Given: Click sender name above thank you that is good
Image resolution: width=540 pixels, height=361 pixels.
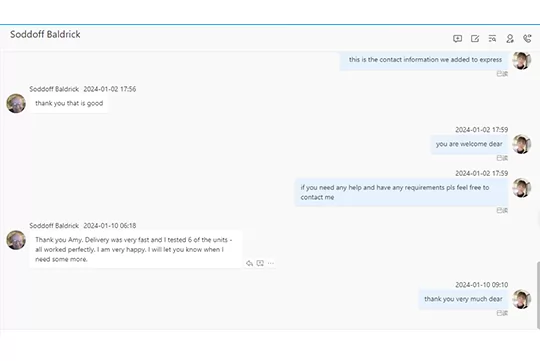Looking at the screenshot, I should [x=54, y=89].
